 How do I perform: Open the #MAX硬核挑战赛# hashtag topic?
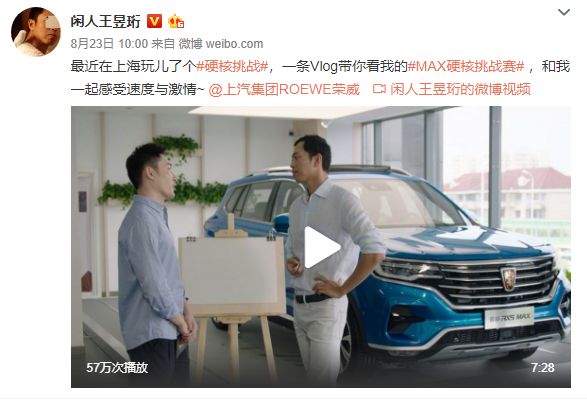[x=466, y=66]
